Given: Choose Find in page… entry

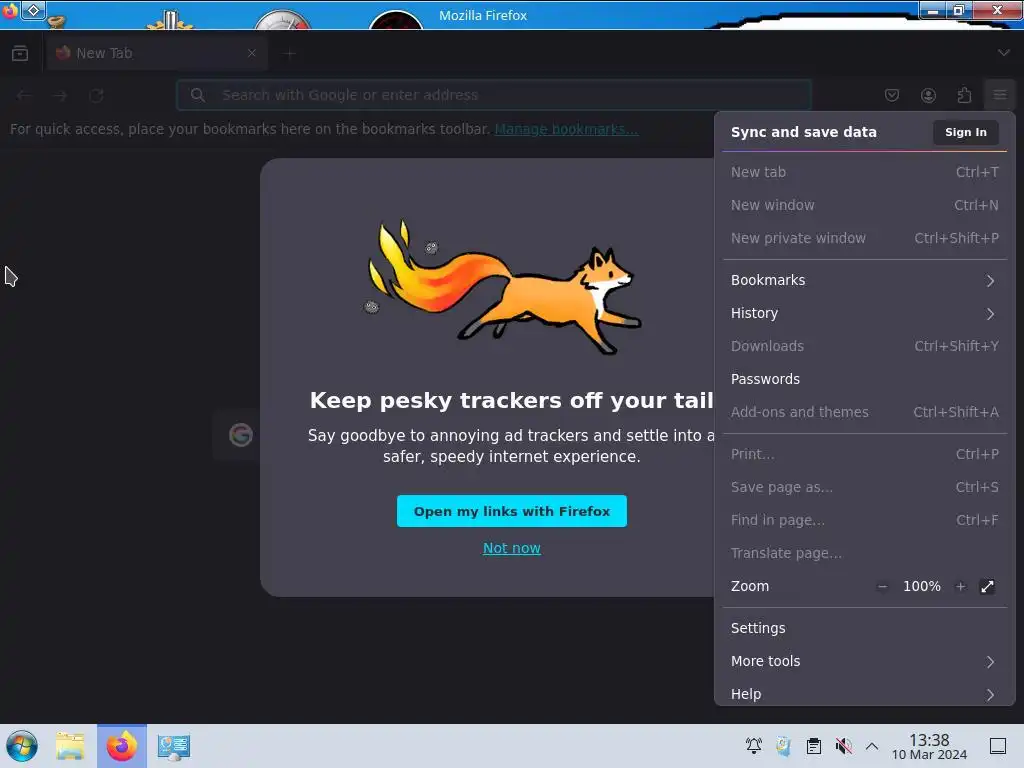Looking at the screenshot, I should [865, 520].
